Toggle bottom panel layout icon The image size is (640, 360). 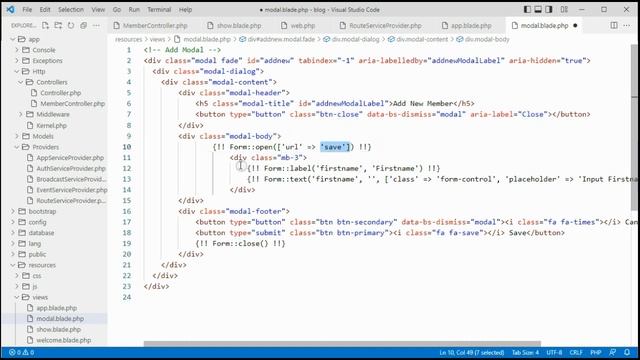(538, 9)
